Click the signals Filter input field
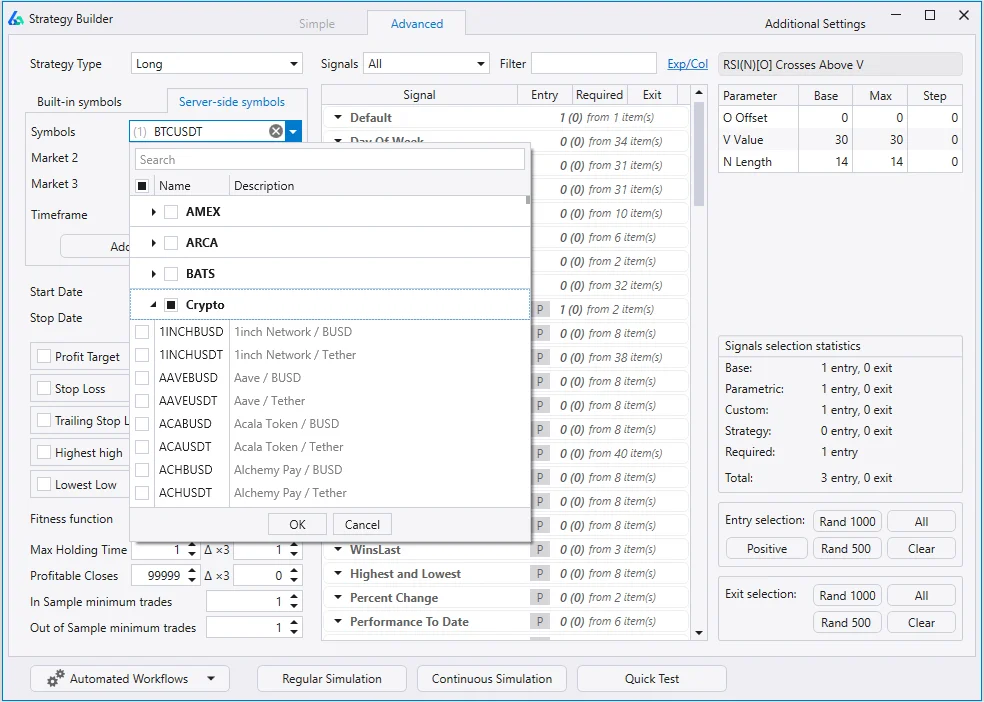This screenshot has height=702, width=984. pos(594,64)
